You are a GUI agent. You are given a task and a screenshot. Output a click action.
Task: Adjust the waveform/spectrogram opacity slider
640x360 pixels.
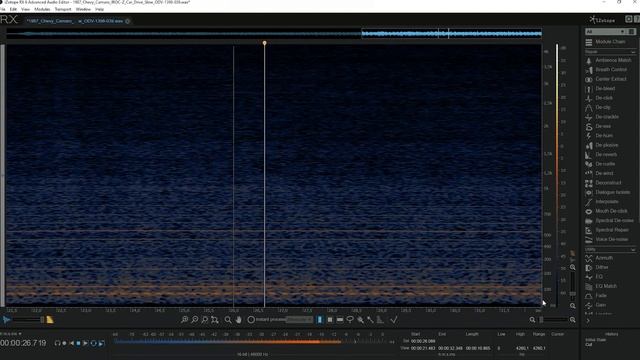(x=28, y=320)
